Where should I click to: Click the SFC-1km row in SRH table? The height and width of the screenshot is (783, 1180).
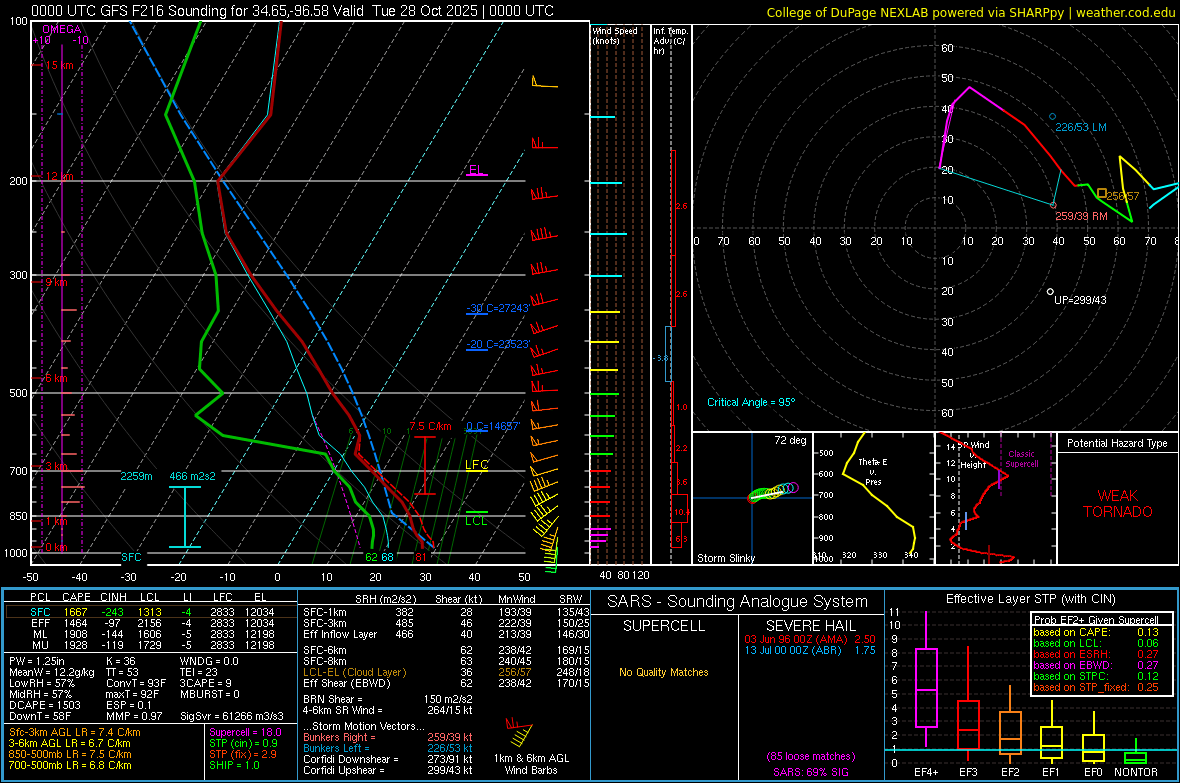click(x=446, y=612)
